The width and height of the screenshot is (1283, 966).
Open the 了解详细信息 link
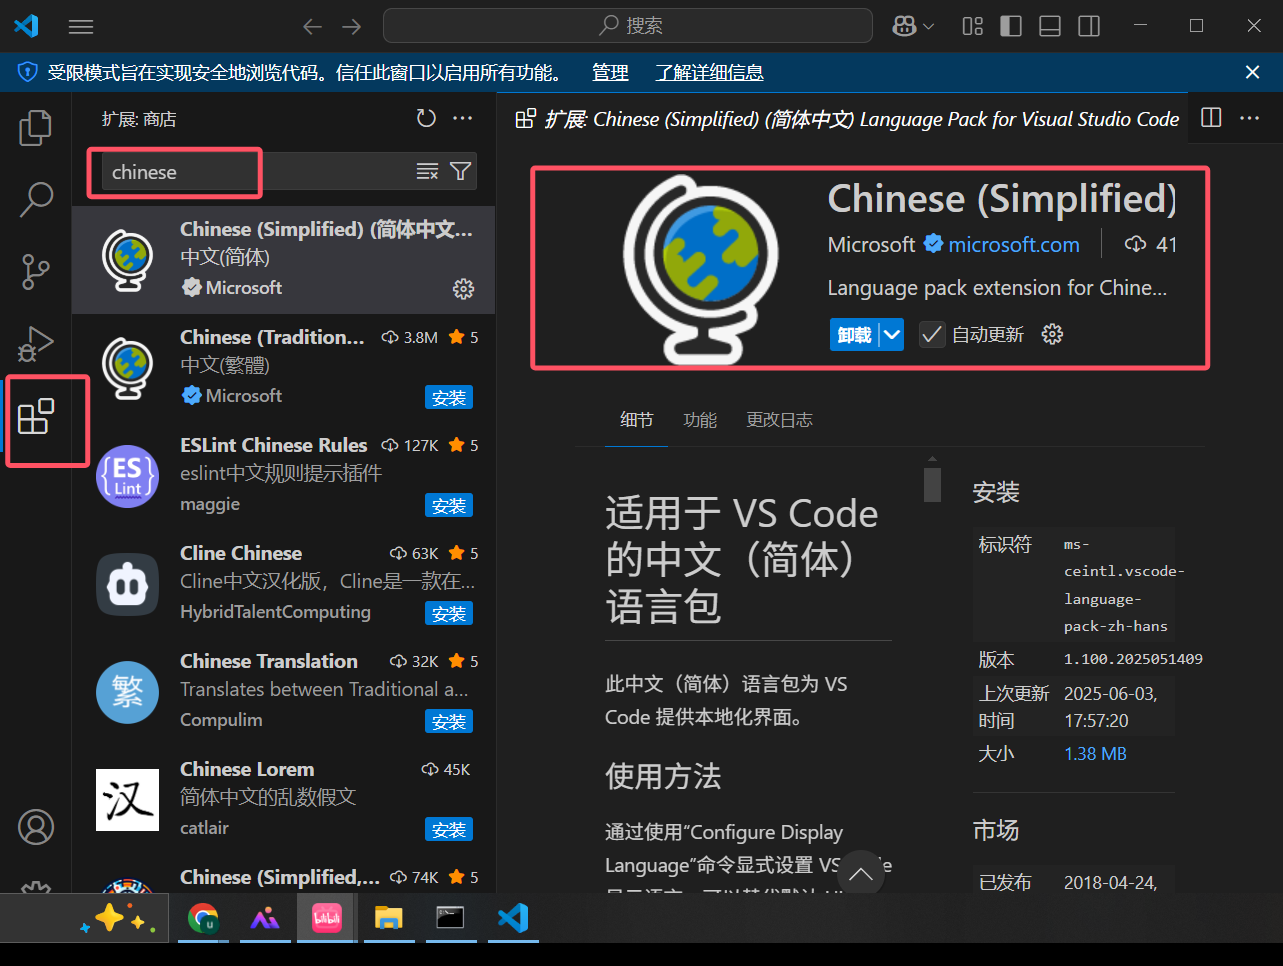[x=709, y=72]
